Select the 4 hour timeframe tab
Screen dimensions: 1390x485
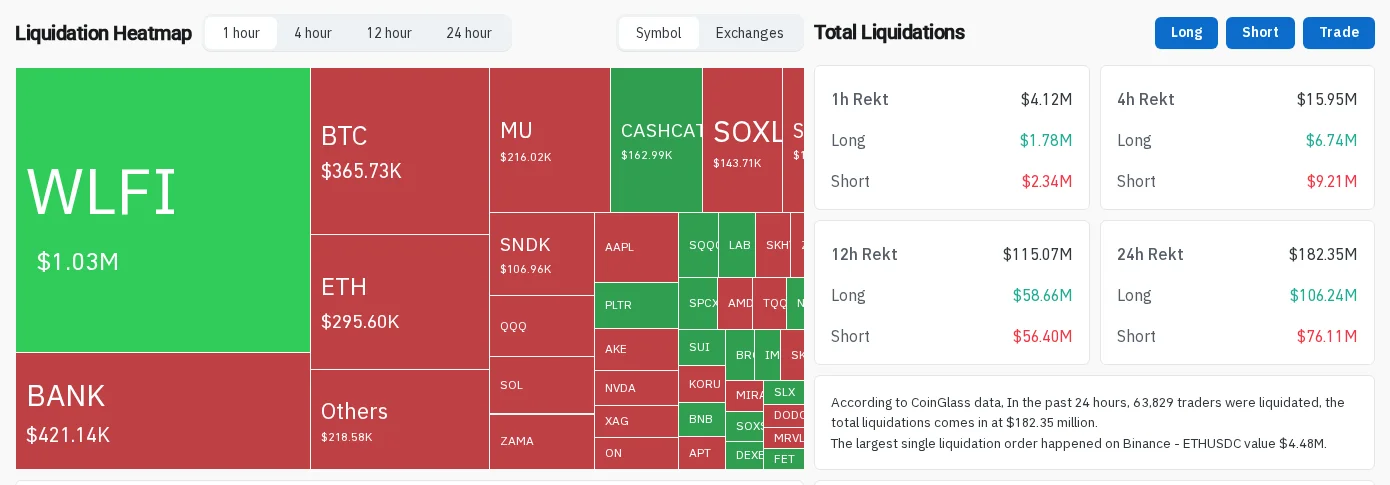click(312, 33)
